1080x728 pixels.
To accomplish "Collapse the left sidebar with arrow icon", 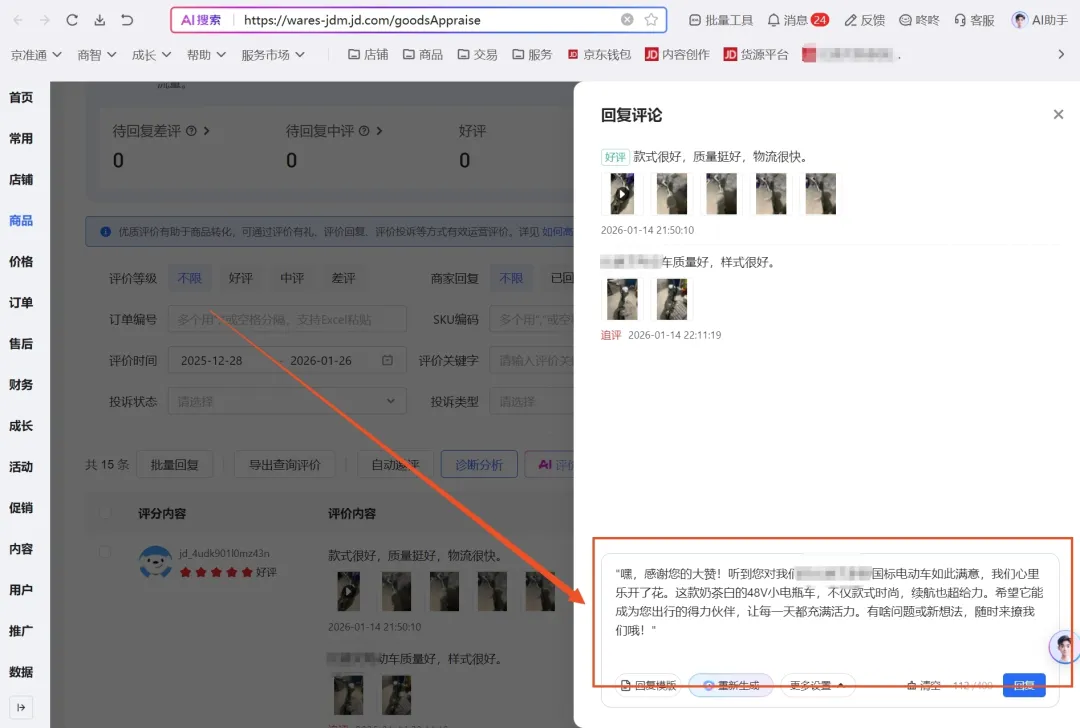I will click(21, 707).
